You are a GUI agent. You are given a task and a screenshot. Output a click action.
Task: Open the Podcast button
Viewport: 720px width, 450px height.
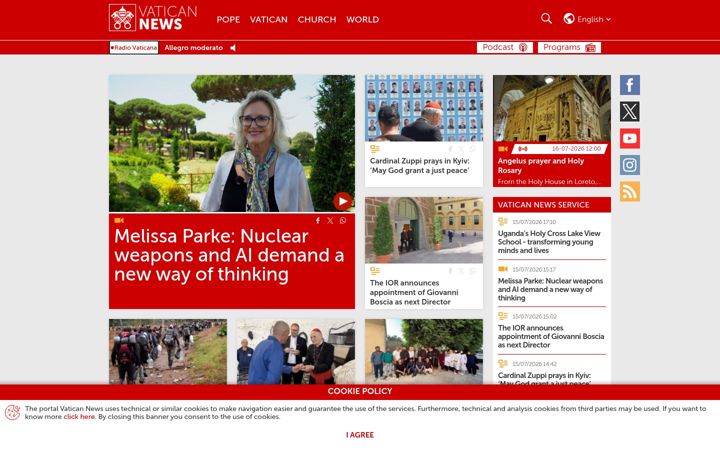click(x=505, y=47)
